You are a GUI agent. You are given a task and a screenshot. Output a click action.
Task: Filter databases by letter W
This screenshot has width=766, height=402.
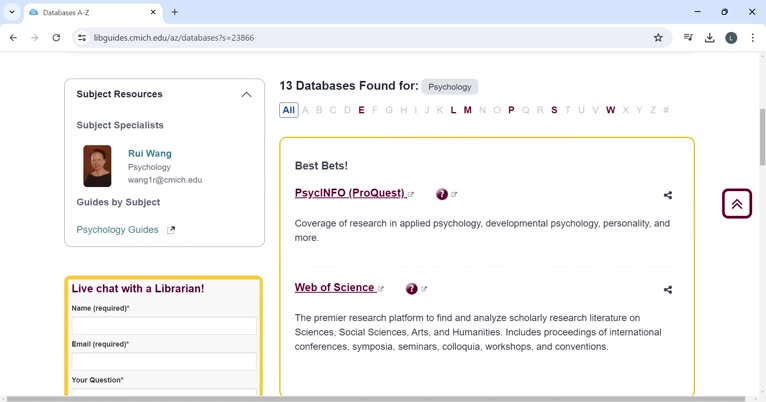click(x=610, y=110)
